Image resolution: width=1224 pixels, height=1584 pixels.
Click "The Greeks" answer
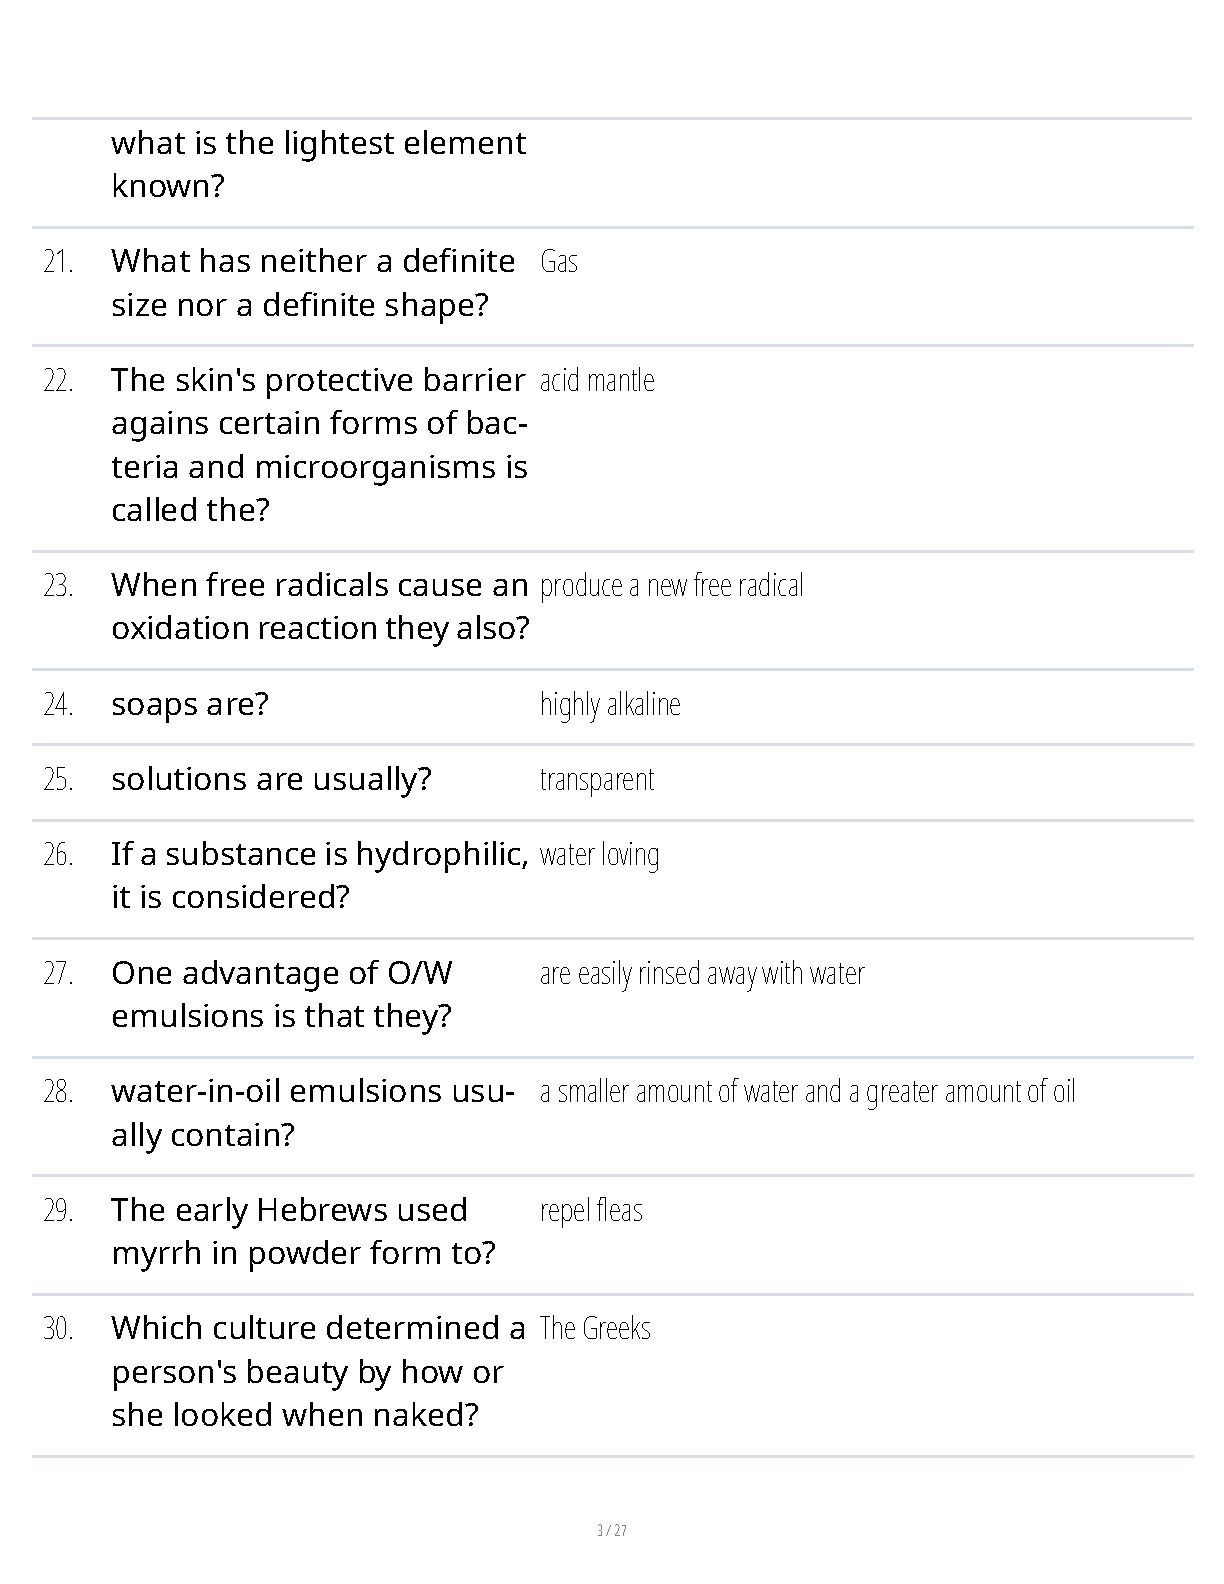pos(595,1329)
